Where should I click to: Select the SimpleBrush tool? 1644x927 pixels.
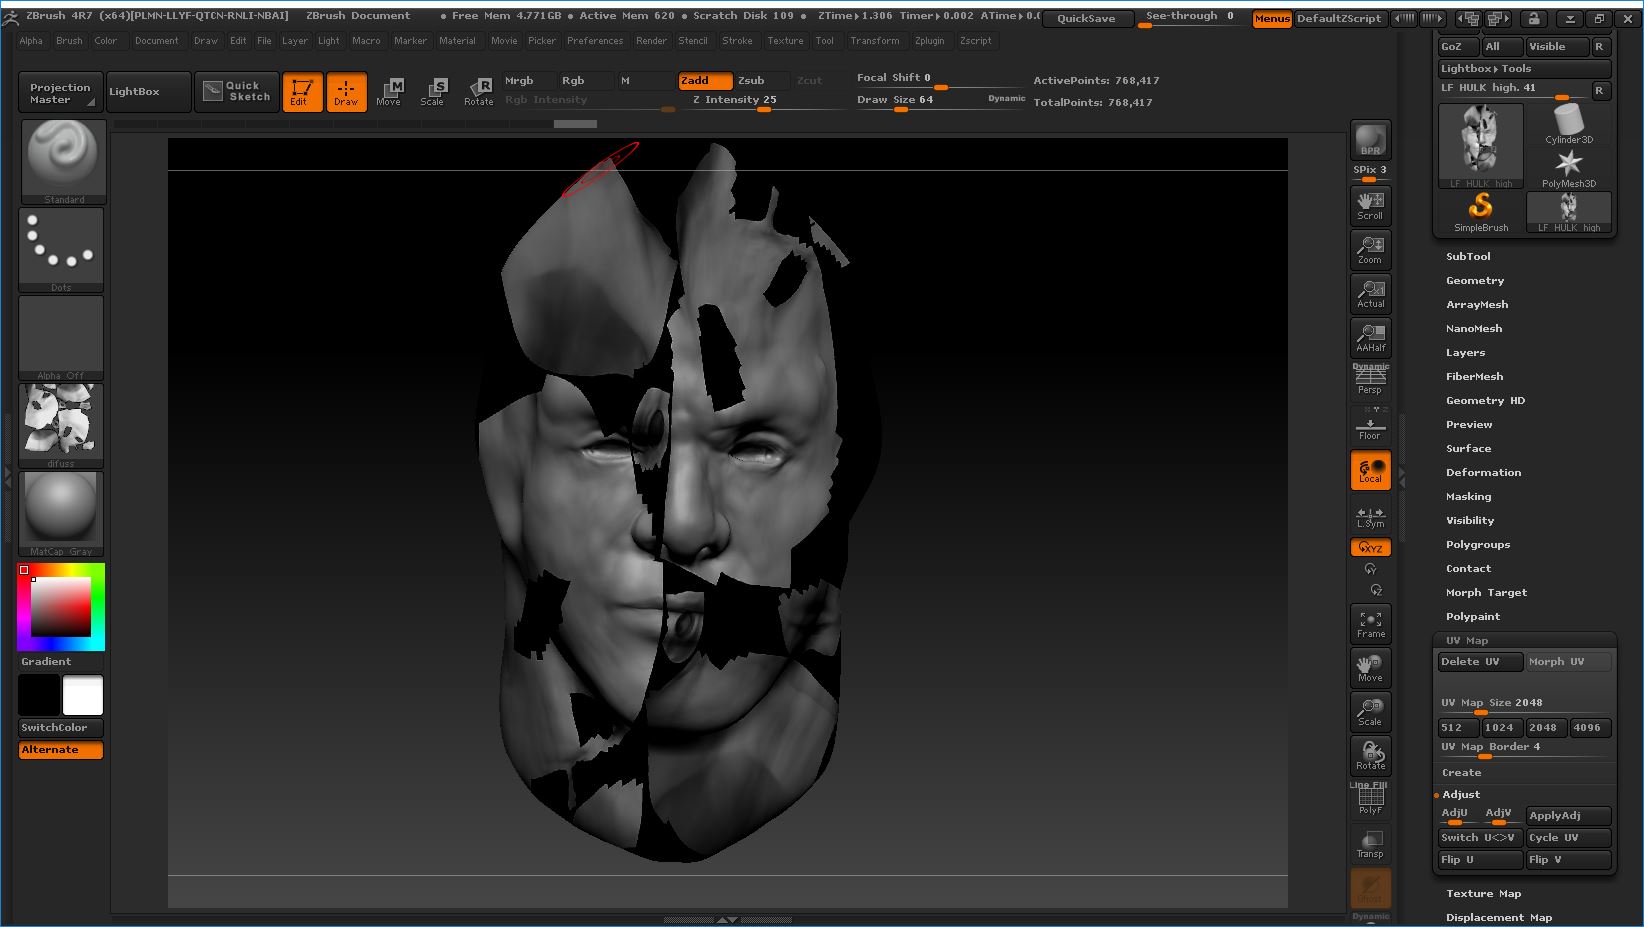[1481, 212]
